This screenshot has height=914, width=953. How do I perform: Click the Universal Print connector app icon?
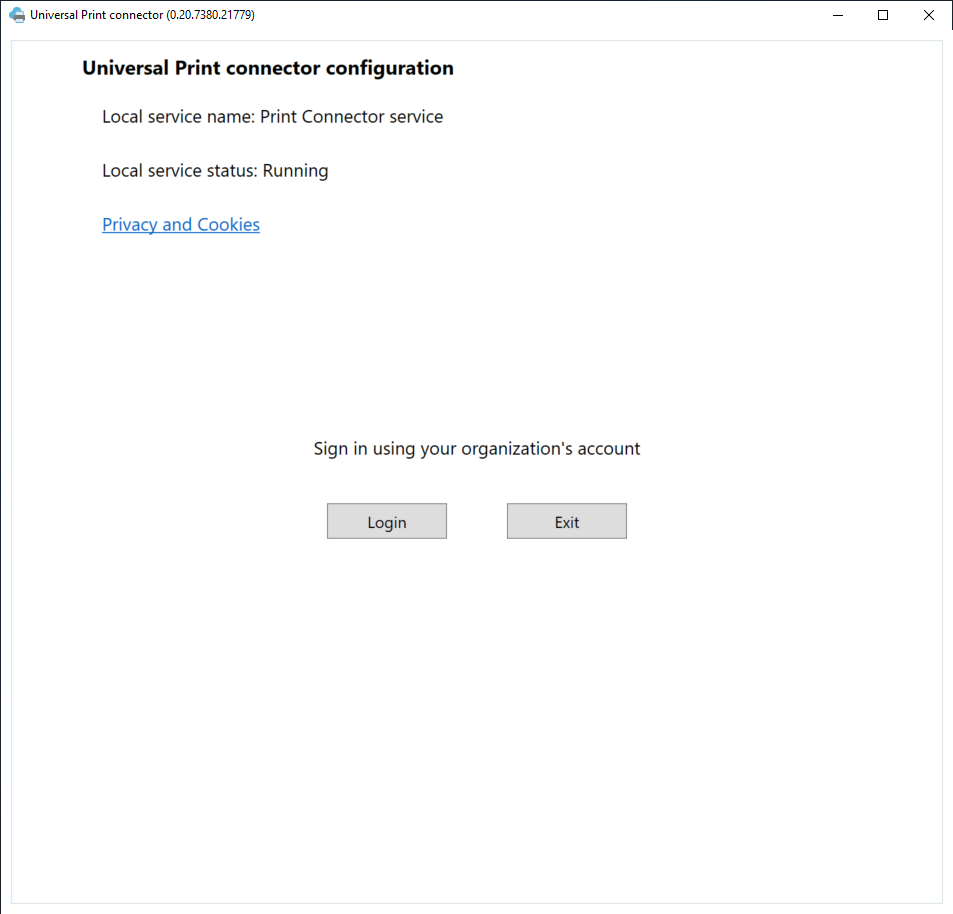point(17,15)
